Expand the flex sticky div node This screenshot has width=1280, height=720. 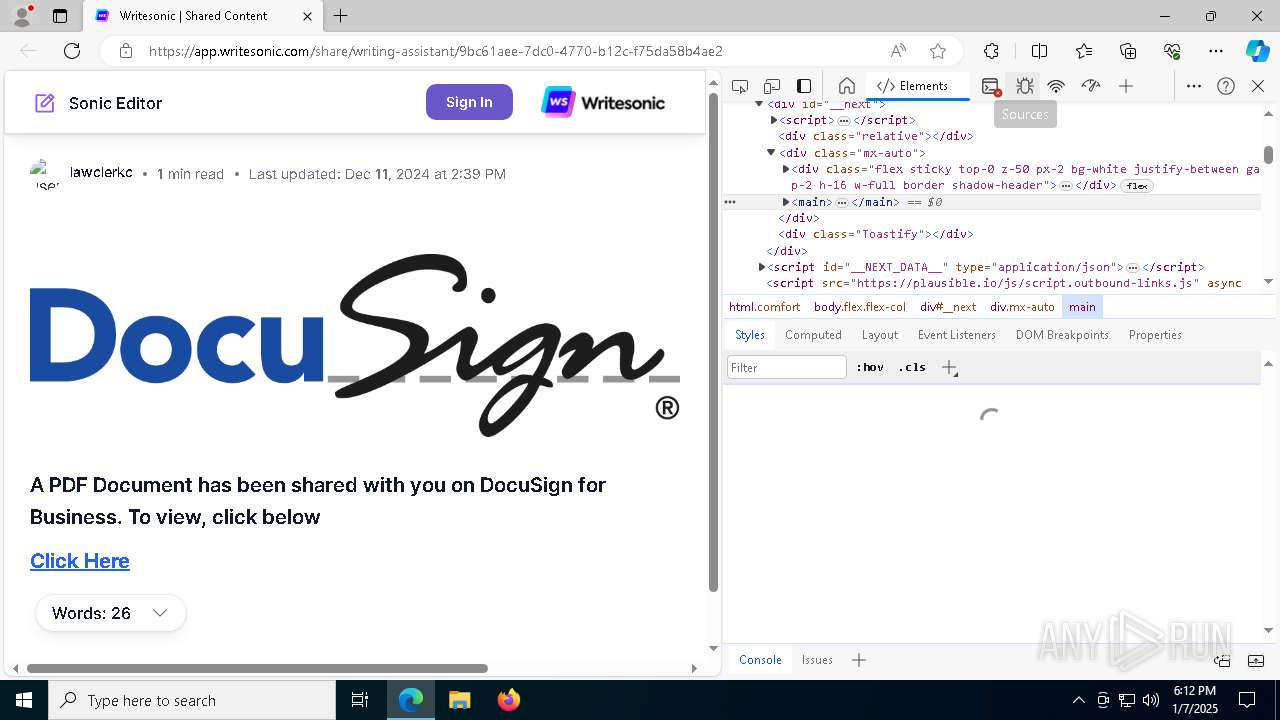pos(786,169)
